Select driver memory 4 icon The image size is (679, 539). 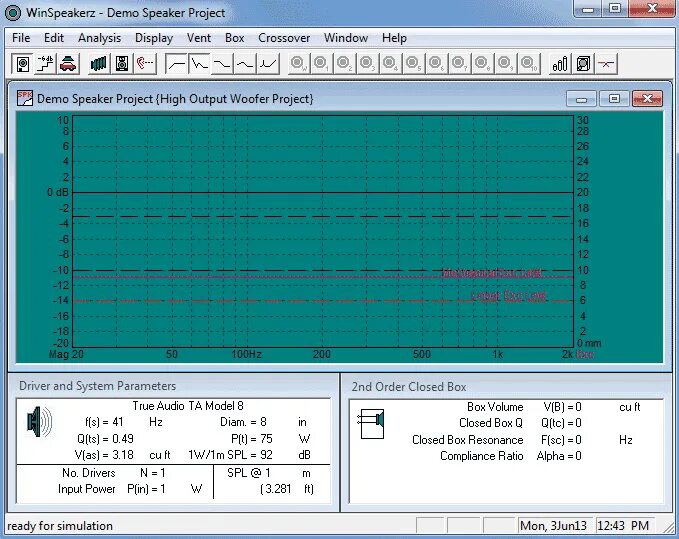point(390,64)
